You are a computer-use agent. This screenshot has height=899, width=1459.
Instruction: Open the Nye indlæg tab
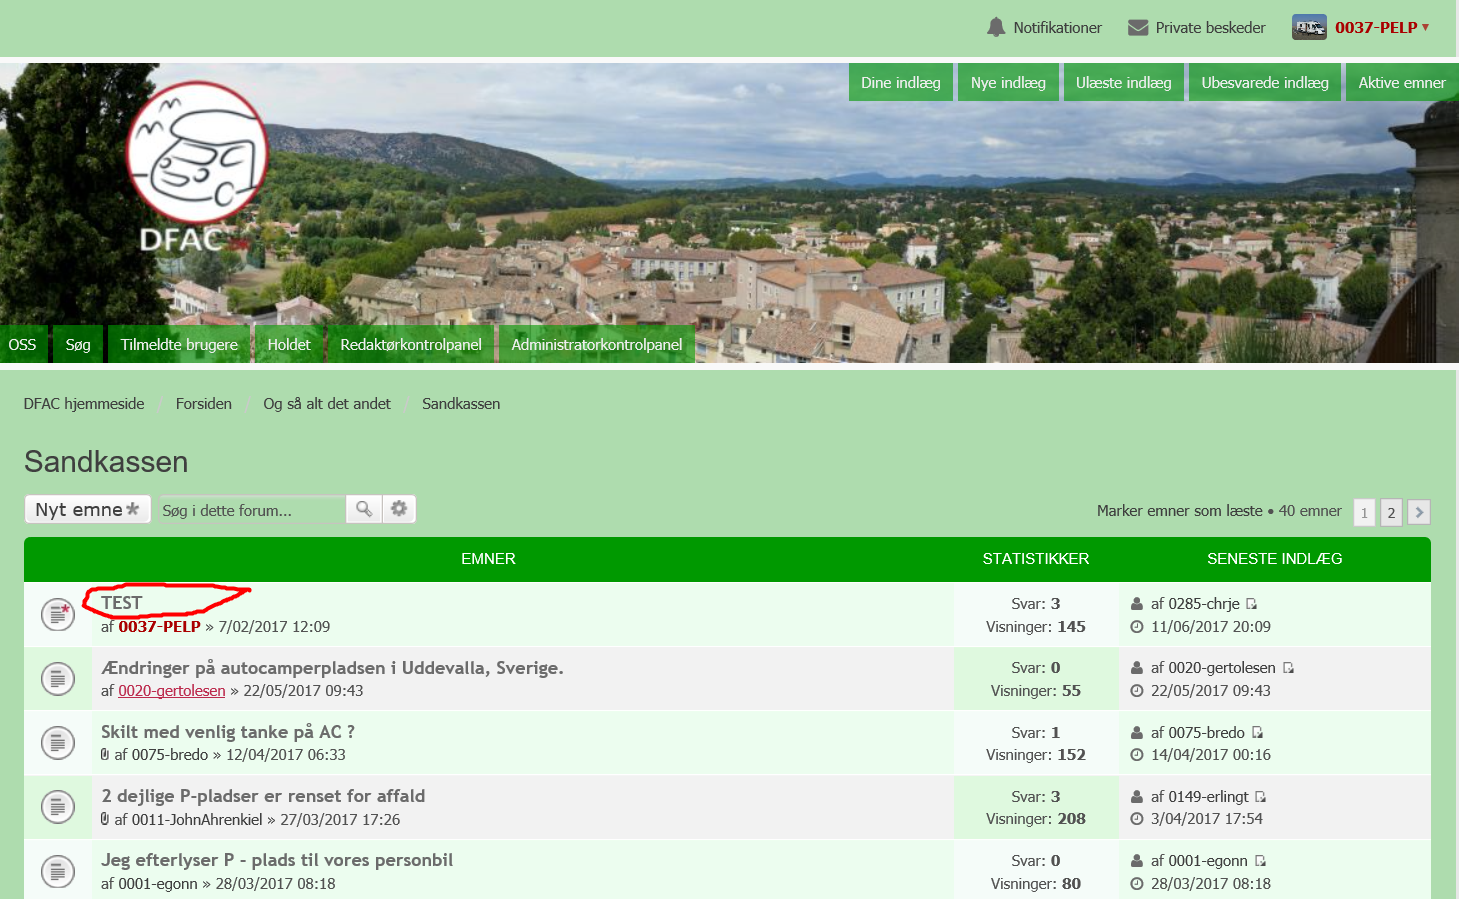click(x=1008, y=83)
